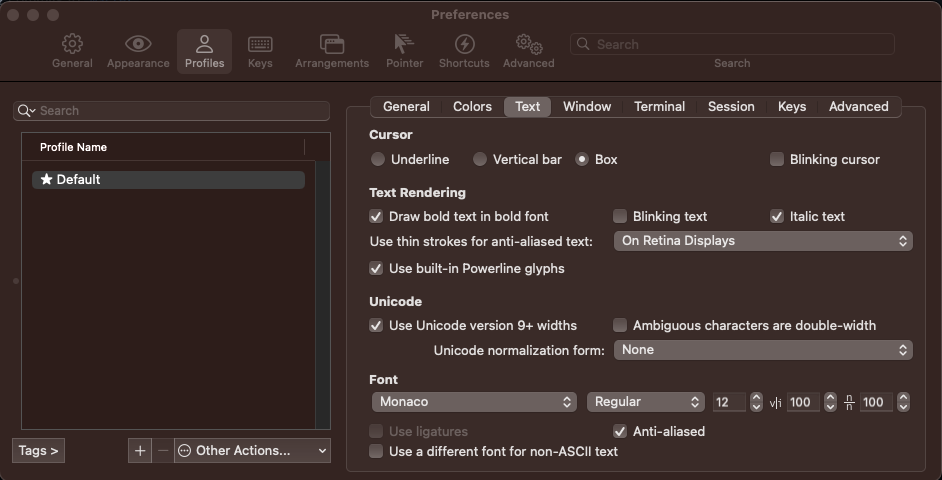Screen dimensions: 942x480
Task: Enable Ambiguous characters are double-width
Action: pos(620,326)
